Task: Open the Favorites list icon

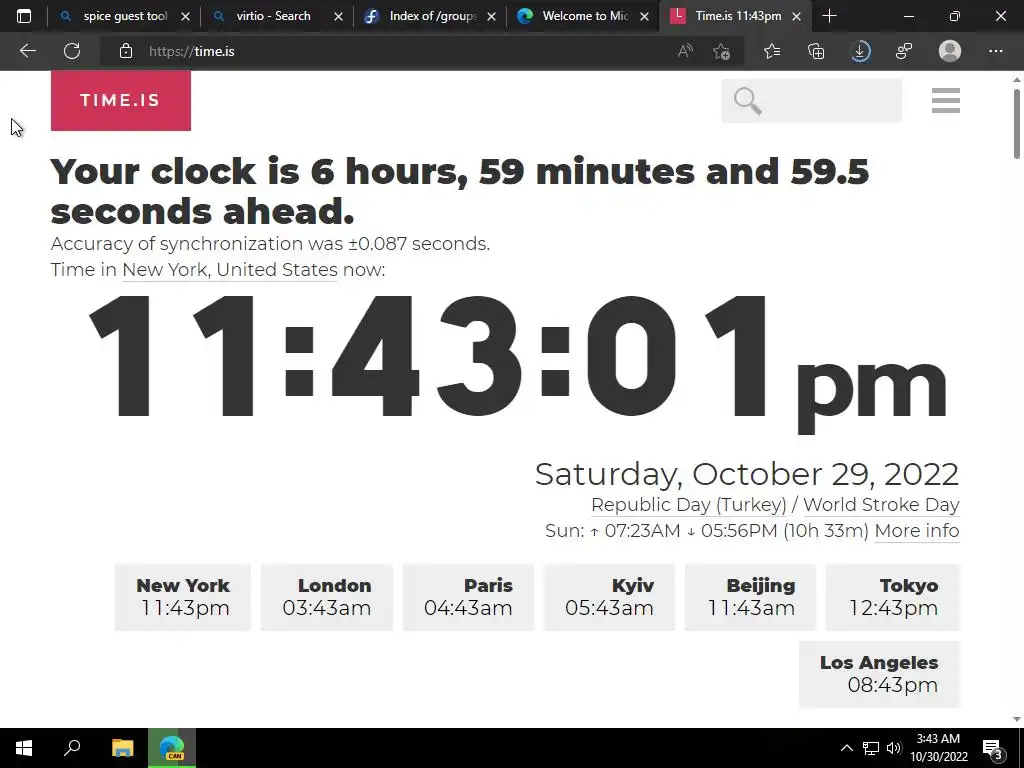Action: pyautogui.click(x=772, y=51)
